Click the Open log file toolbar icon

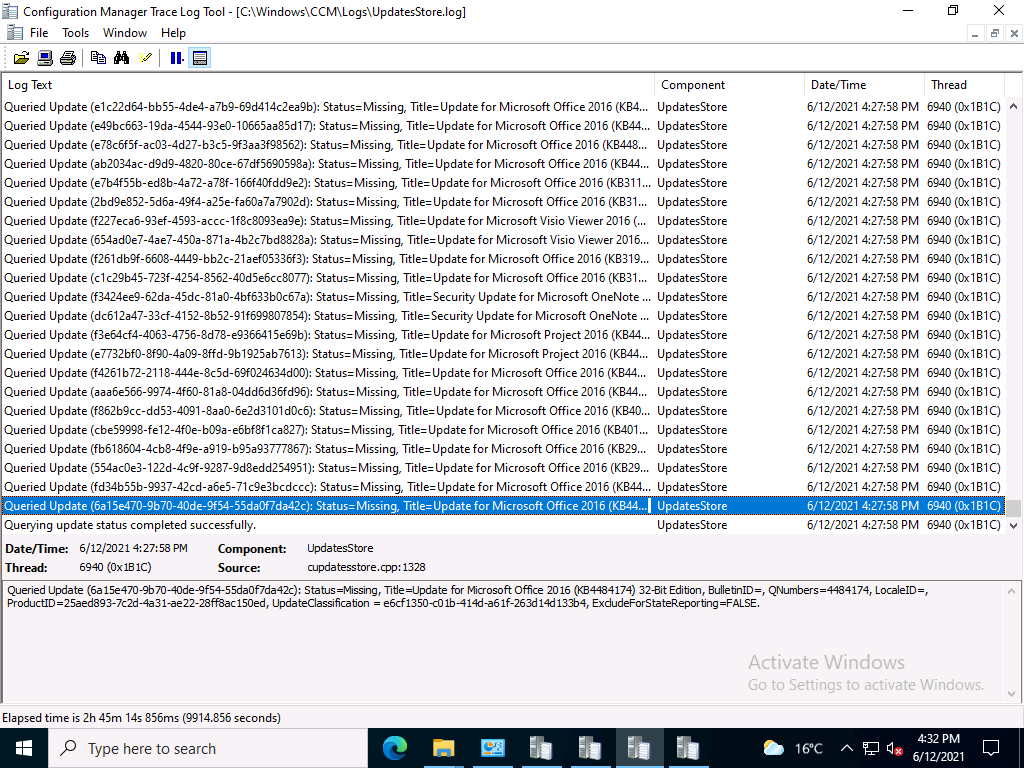22,58
